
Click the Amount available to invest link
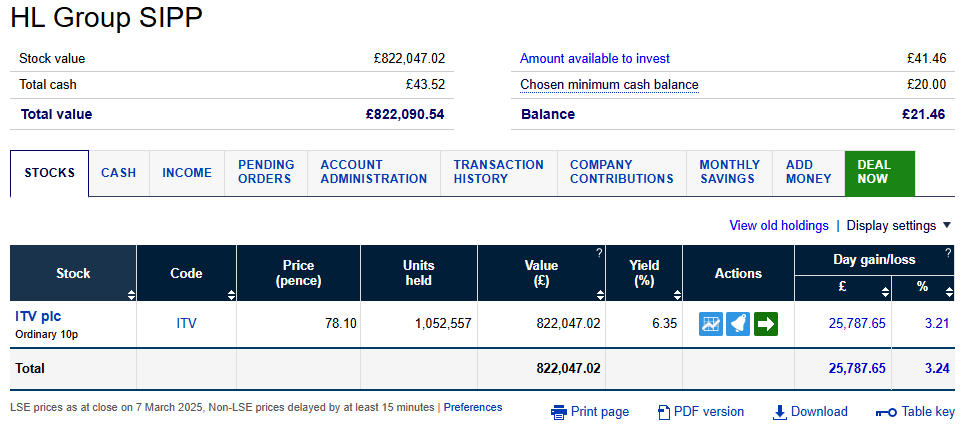(595, 58)
